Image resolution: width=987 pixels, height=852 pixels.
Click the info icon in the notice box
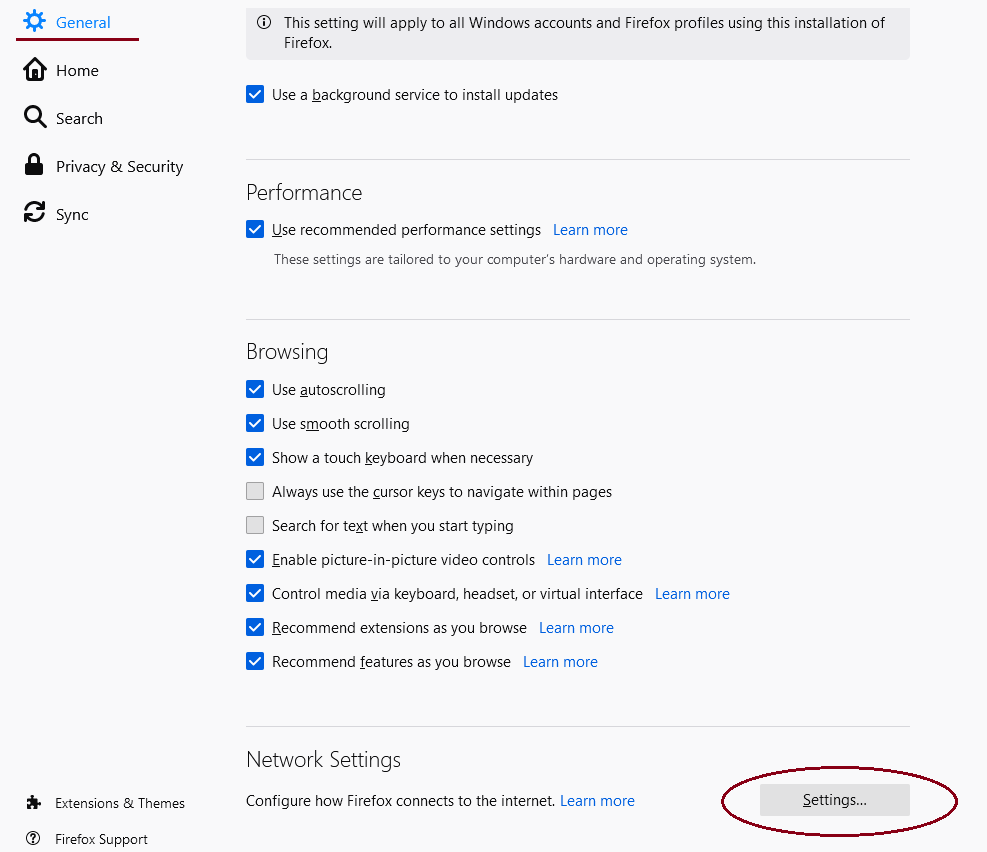tap(264, 23)
